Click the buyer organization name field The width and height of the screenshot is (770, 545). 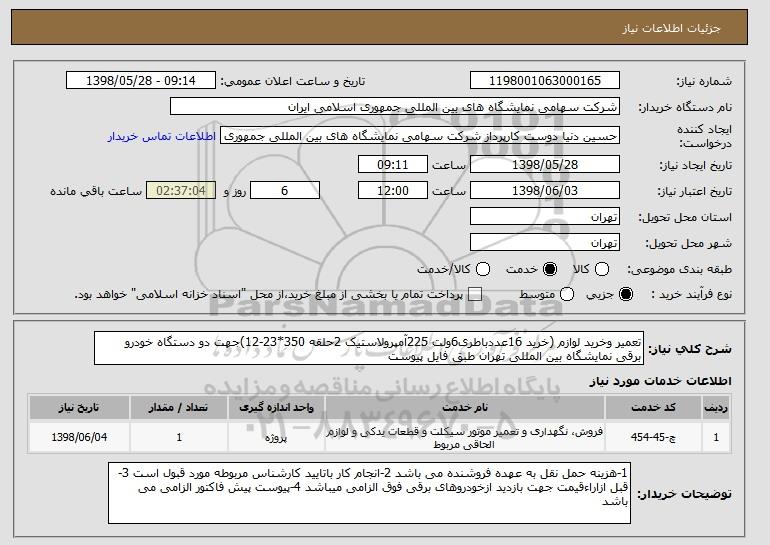point(395,107)
